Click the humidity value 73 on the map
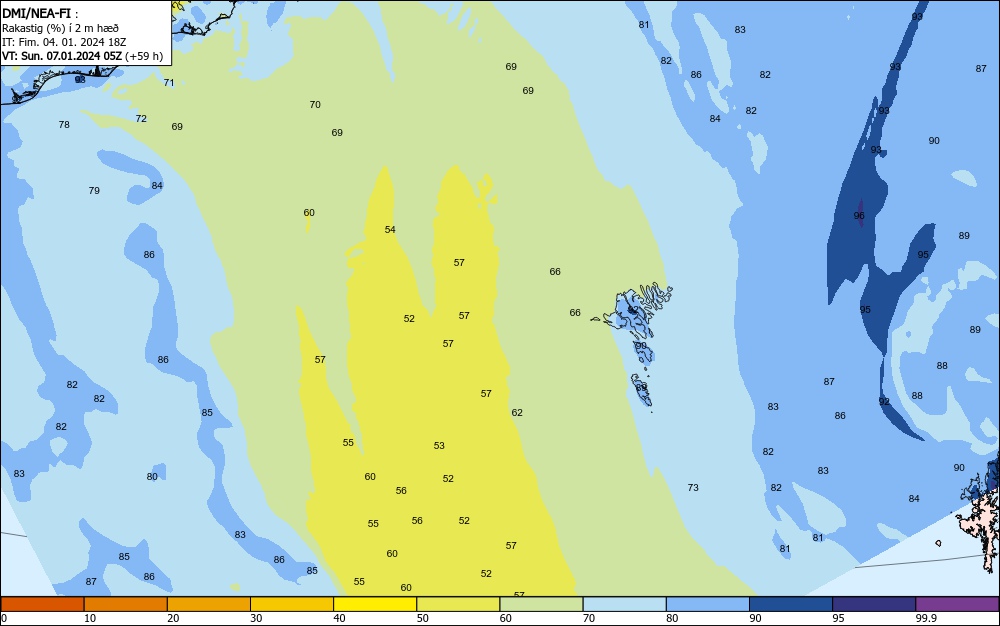Viewport: 1000px width, 626px height. point(693,488)
